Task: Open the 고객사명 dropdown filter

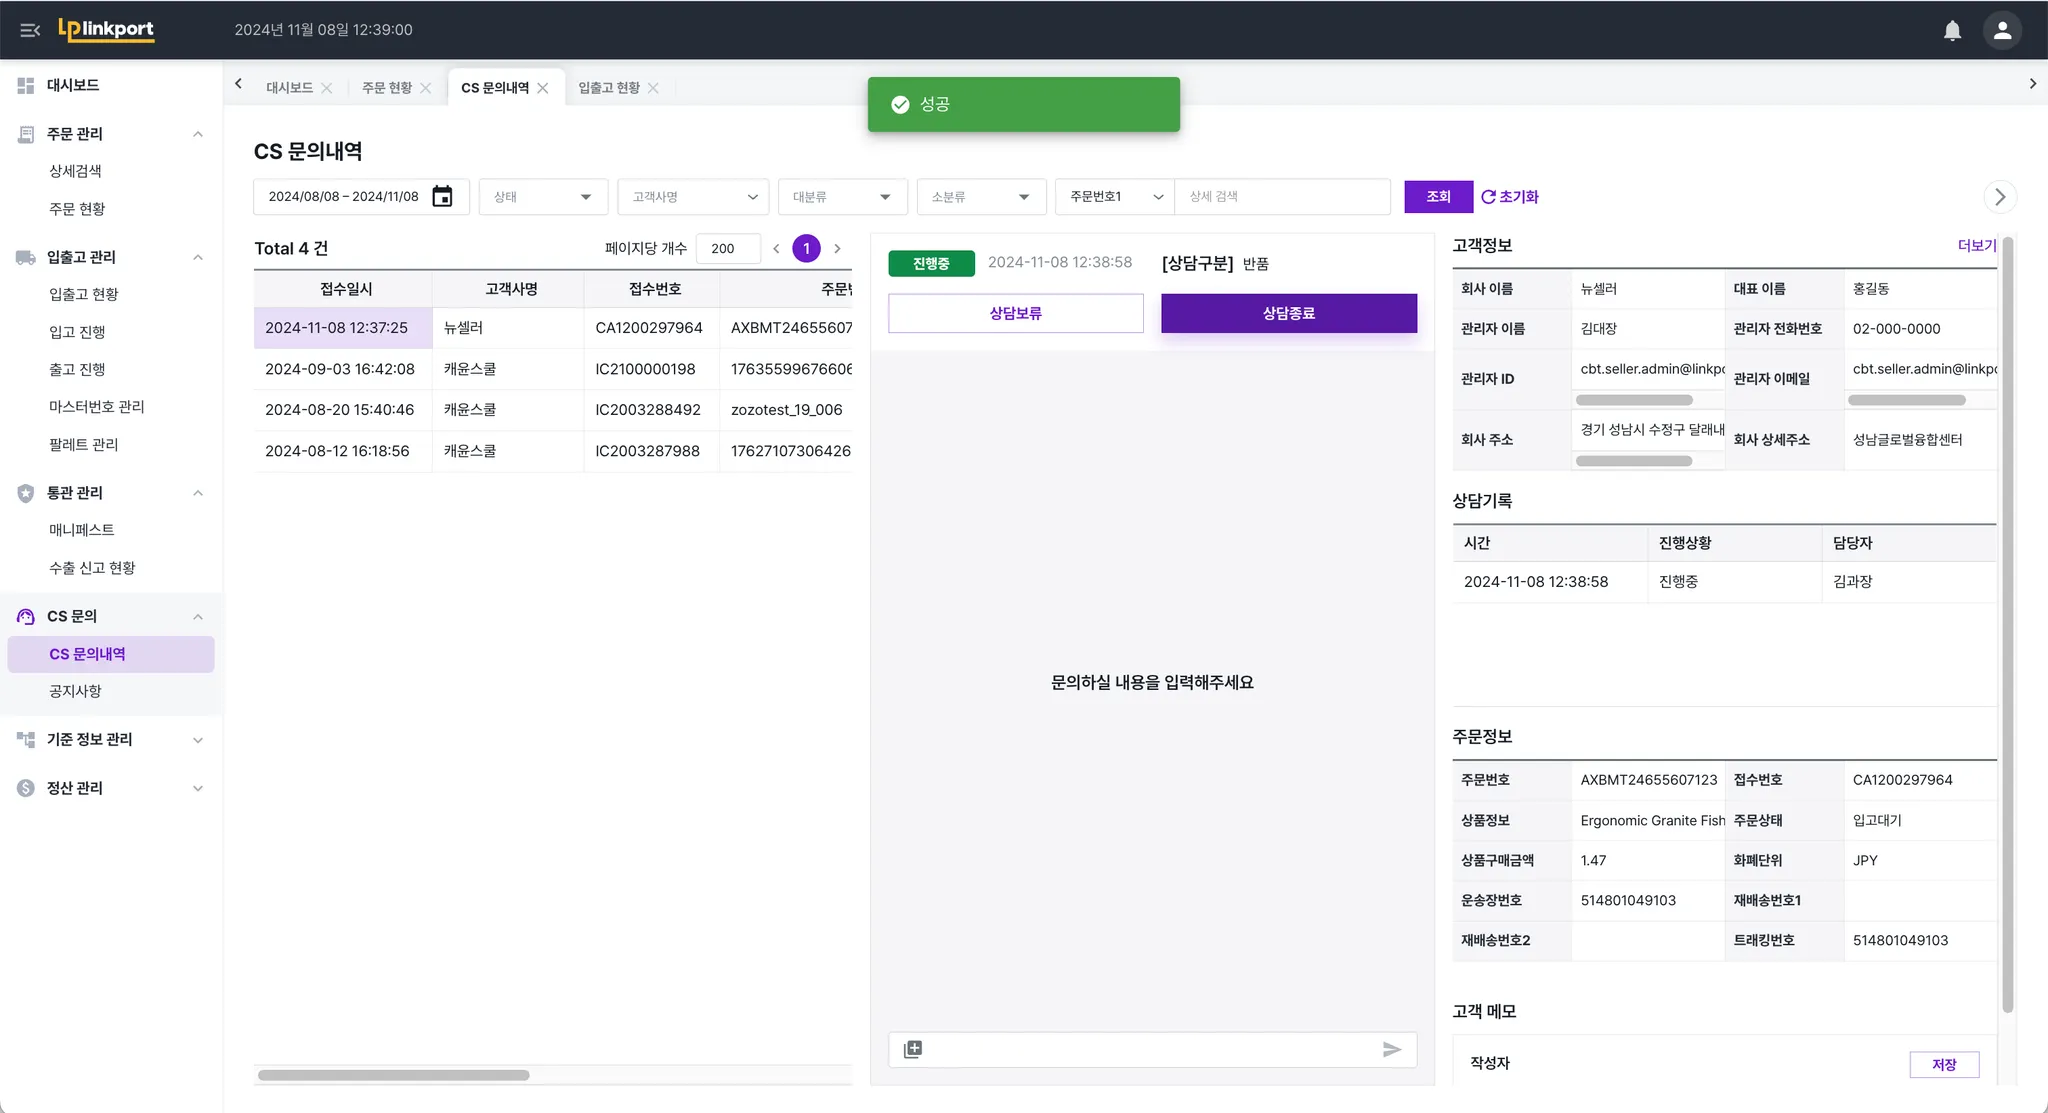Action: point(693,197)
